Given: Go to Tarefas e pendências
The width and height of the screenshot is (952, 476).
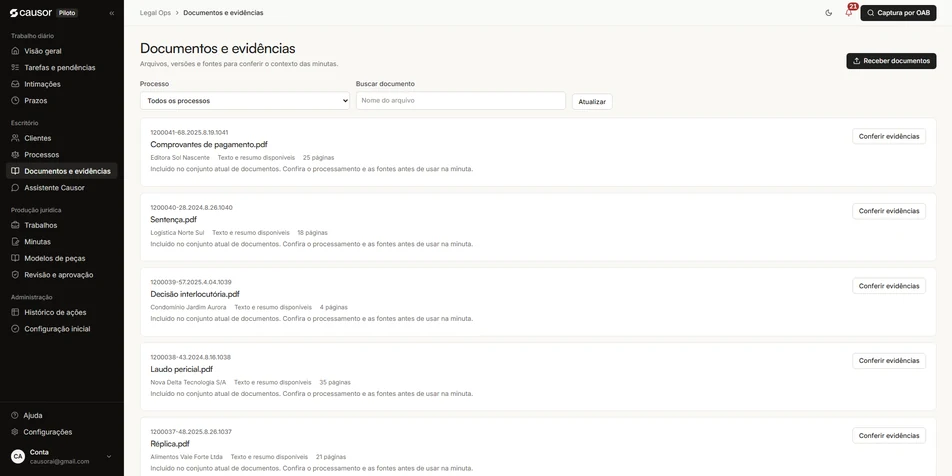Looking at the screenshot, I should 61,67.
